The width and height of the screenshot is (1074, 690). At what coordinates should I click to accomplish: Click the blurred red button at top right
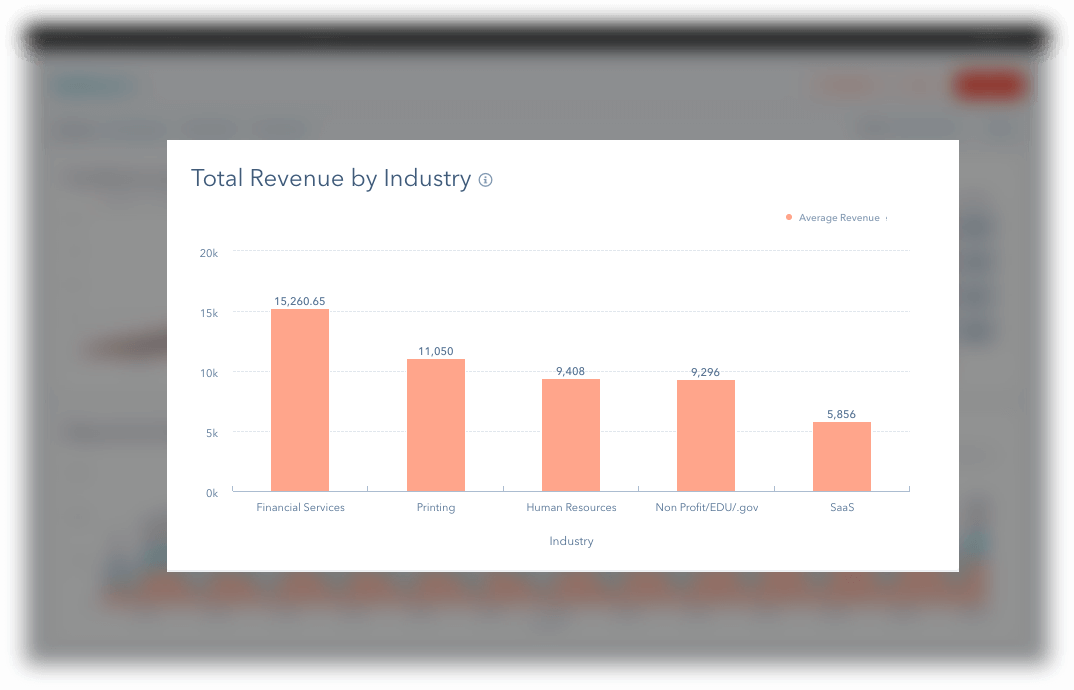coord(988,87)
